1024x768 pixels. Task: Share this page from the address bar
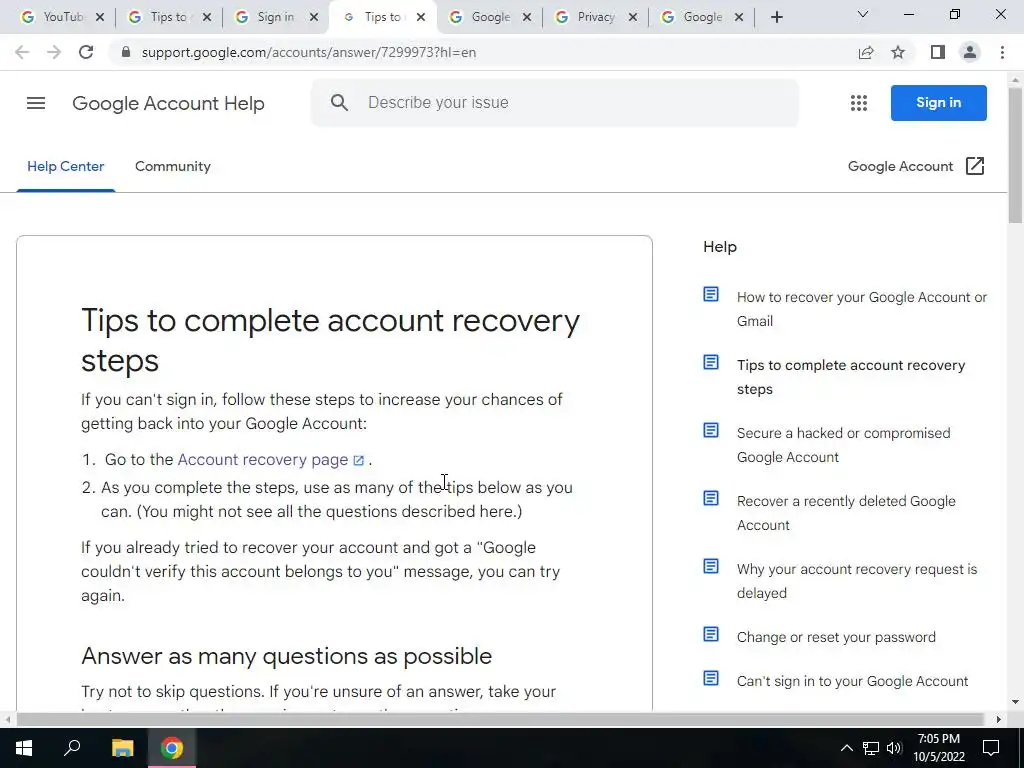coord(866,52)
